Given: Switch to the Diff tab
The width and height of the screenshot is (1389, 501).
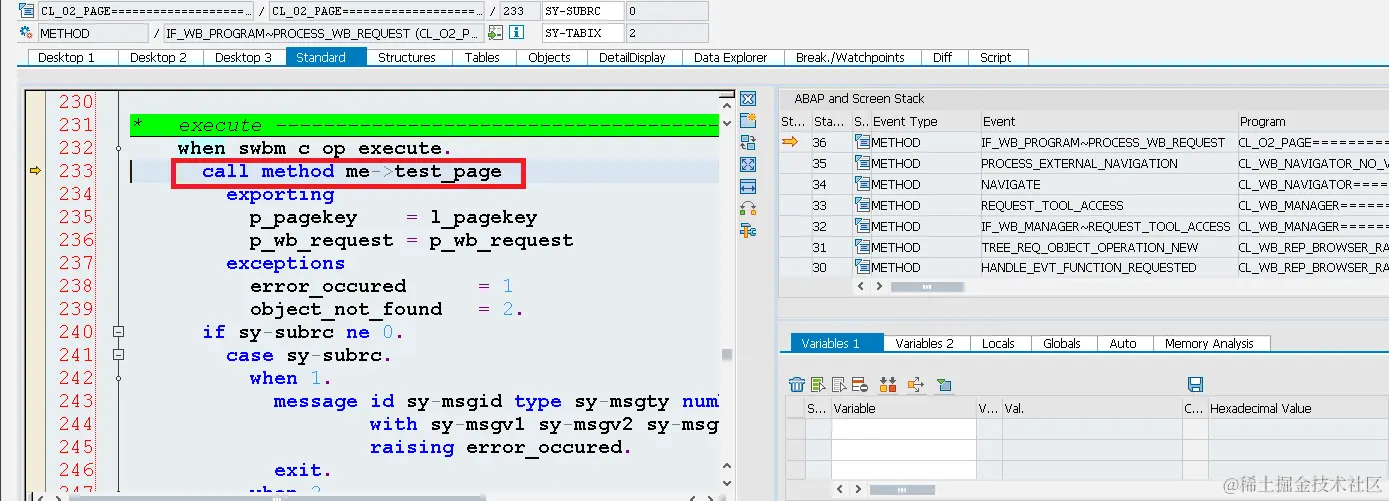Looking at the screenshot, I should coord(942,57).
